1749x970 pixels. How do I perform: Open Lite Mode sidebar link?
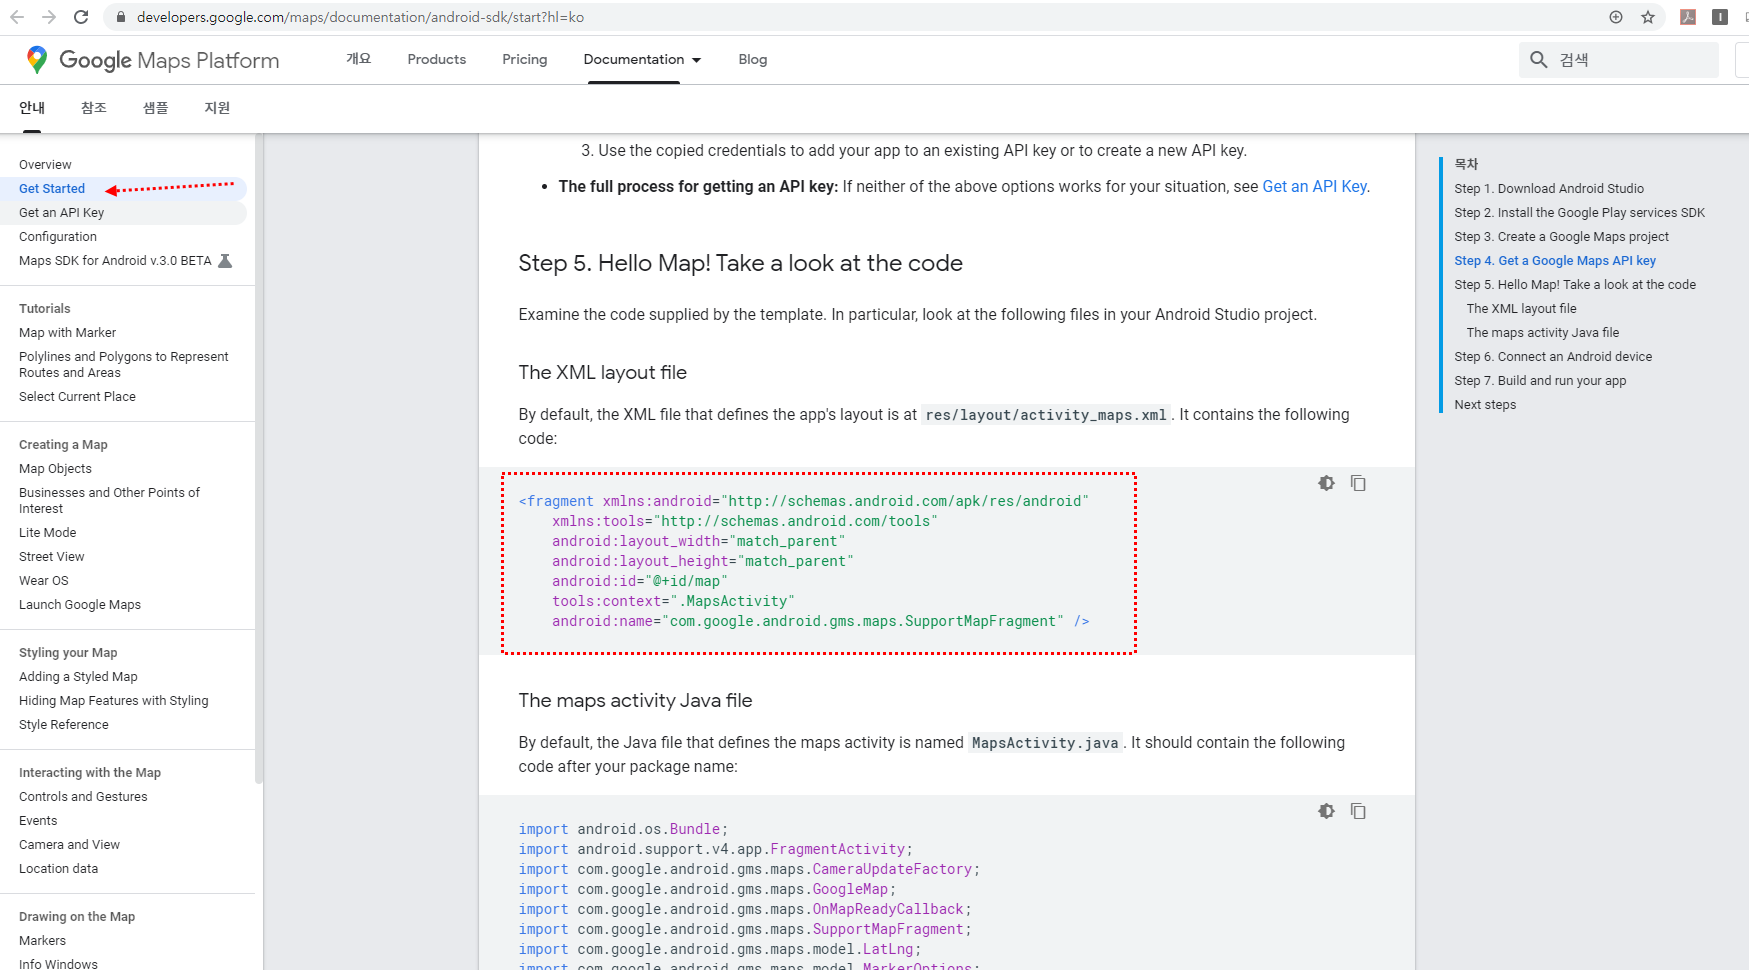point(47,533)
